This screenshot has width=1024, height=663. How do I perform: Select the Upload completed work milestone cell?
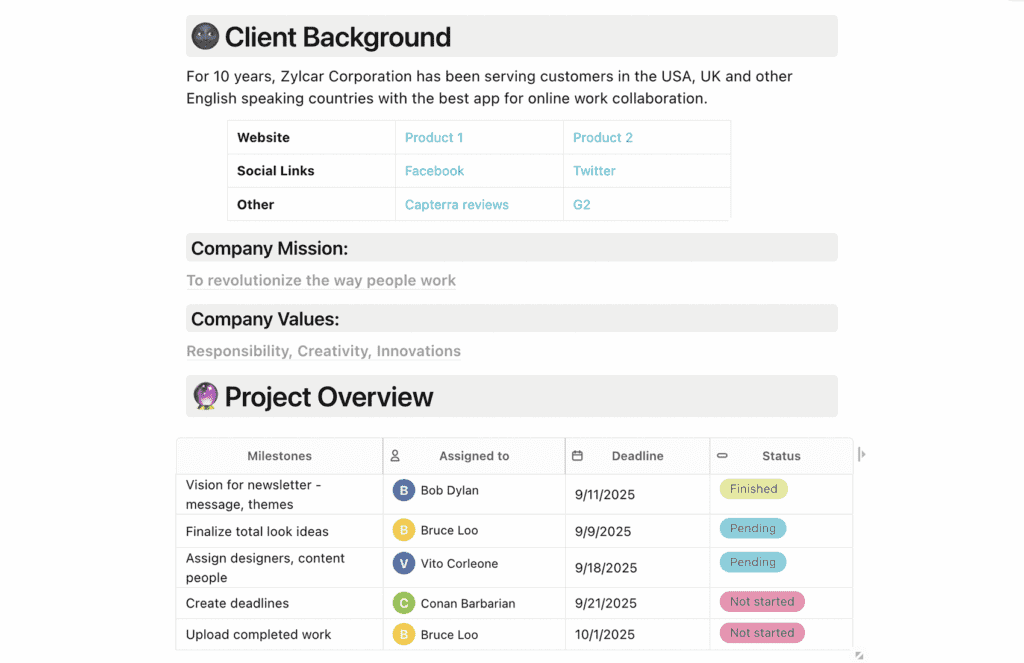[258, 635]
